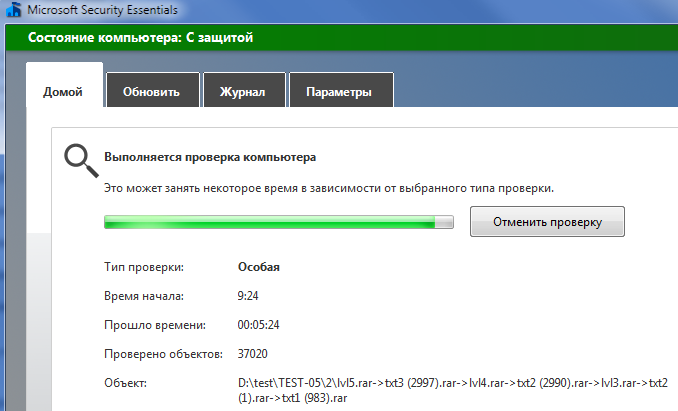This screenshot has width=678, height=411.
Task: Click the elapsed time value 00:05:24
Action: click(x=258, y=325)
